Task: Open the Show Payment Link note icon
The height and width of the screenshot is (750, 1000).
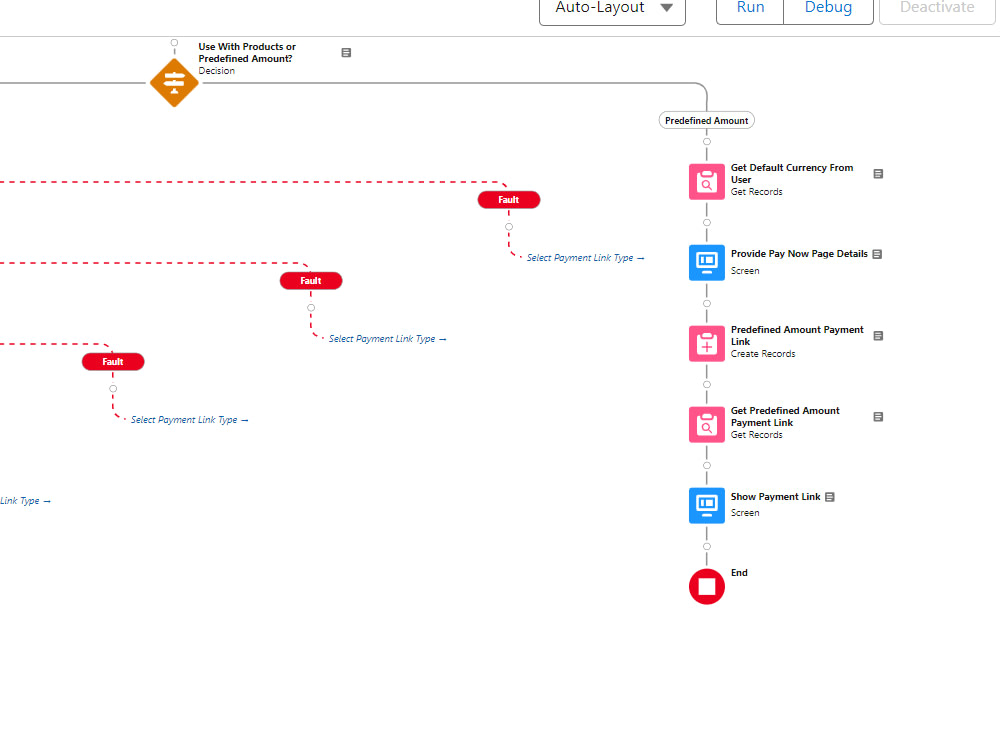Action: (830, 497)
